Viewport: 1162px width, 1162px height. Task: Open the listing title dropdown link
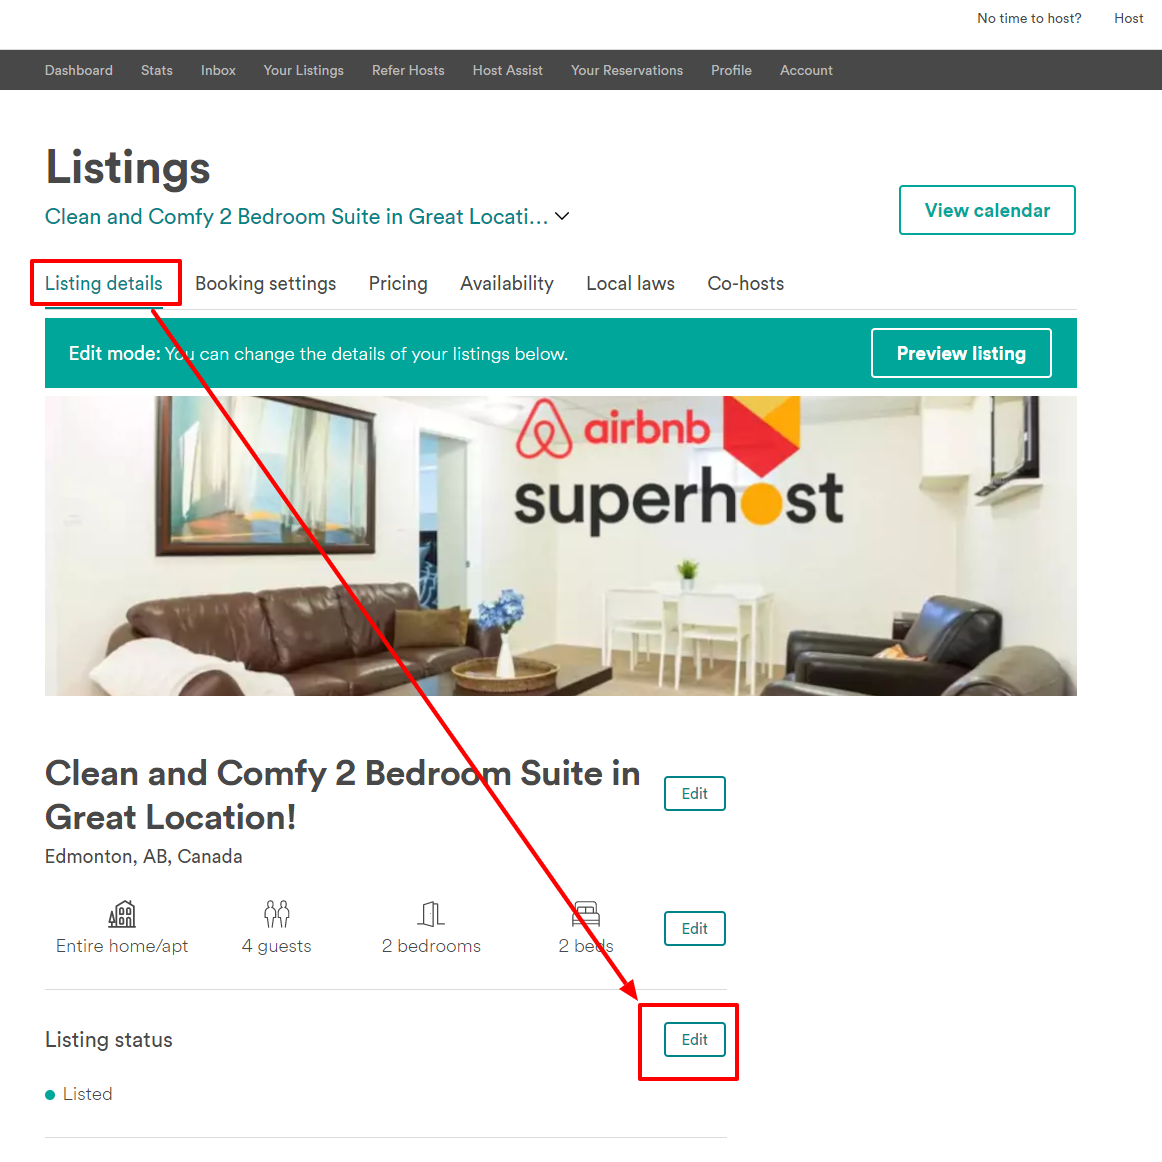pos(296,216)
